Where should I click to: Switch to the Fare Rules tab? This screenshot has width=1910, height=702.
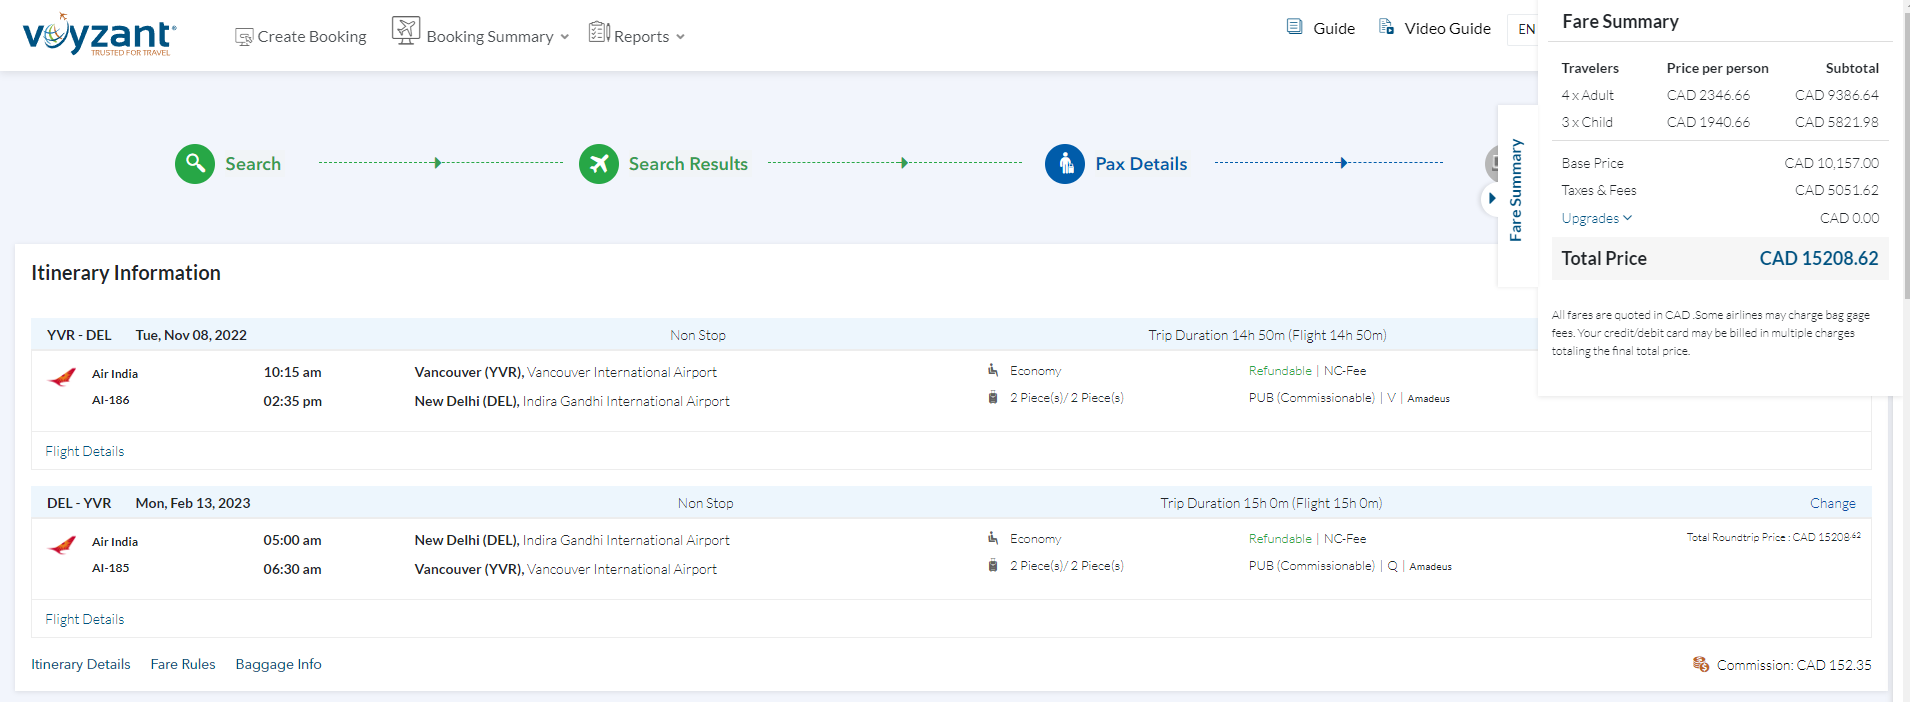[183, 664]
